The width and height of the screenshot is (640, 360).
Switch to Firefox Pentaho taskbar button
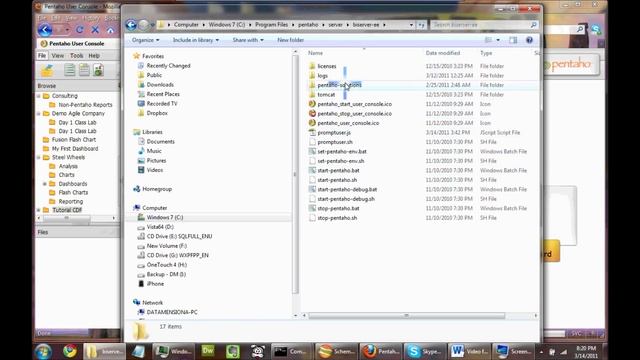click(x=381, y=351)
